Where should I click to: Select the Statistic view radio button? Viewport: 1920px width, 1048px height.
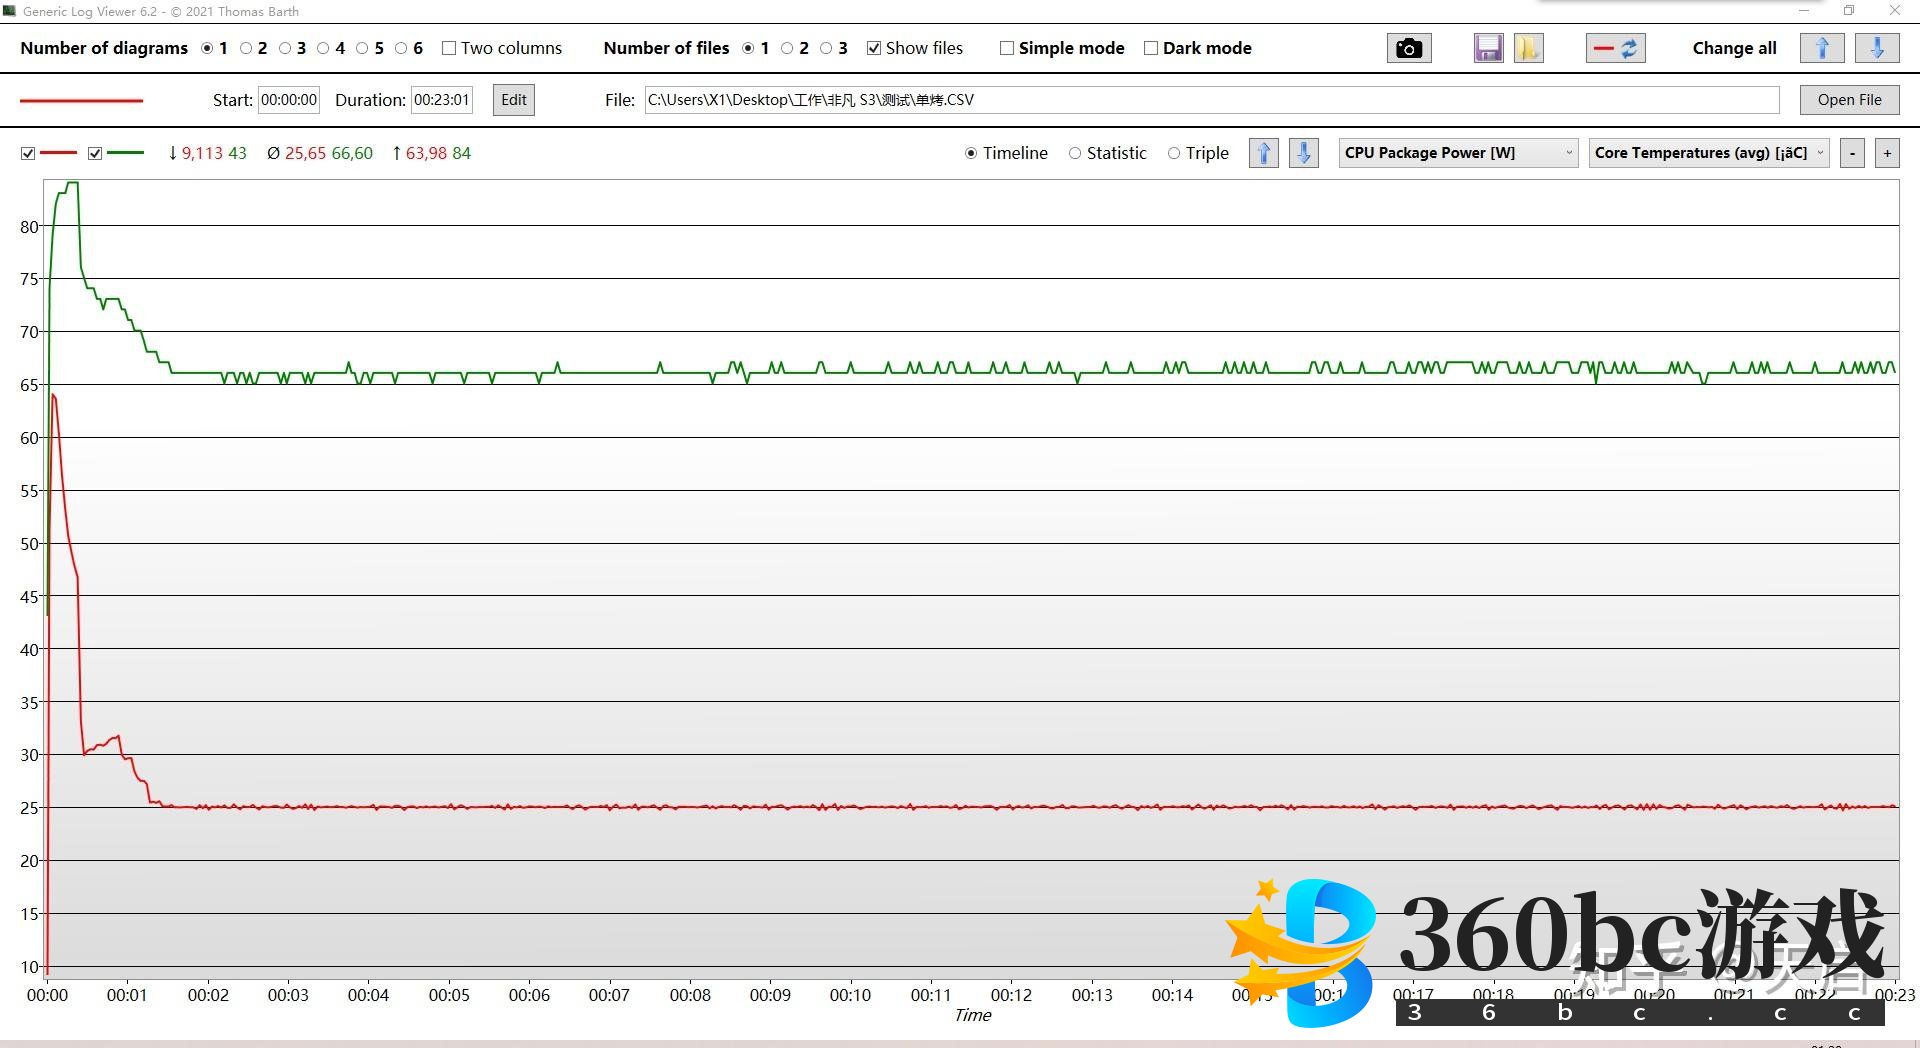point(1075,153)
